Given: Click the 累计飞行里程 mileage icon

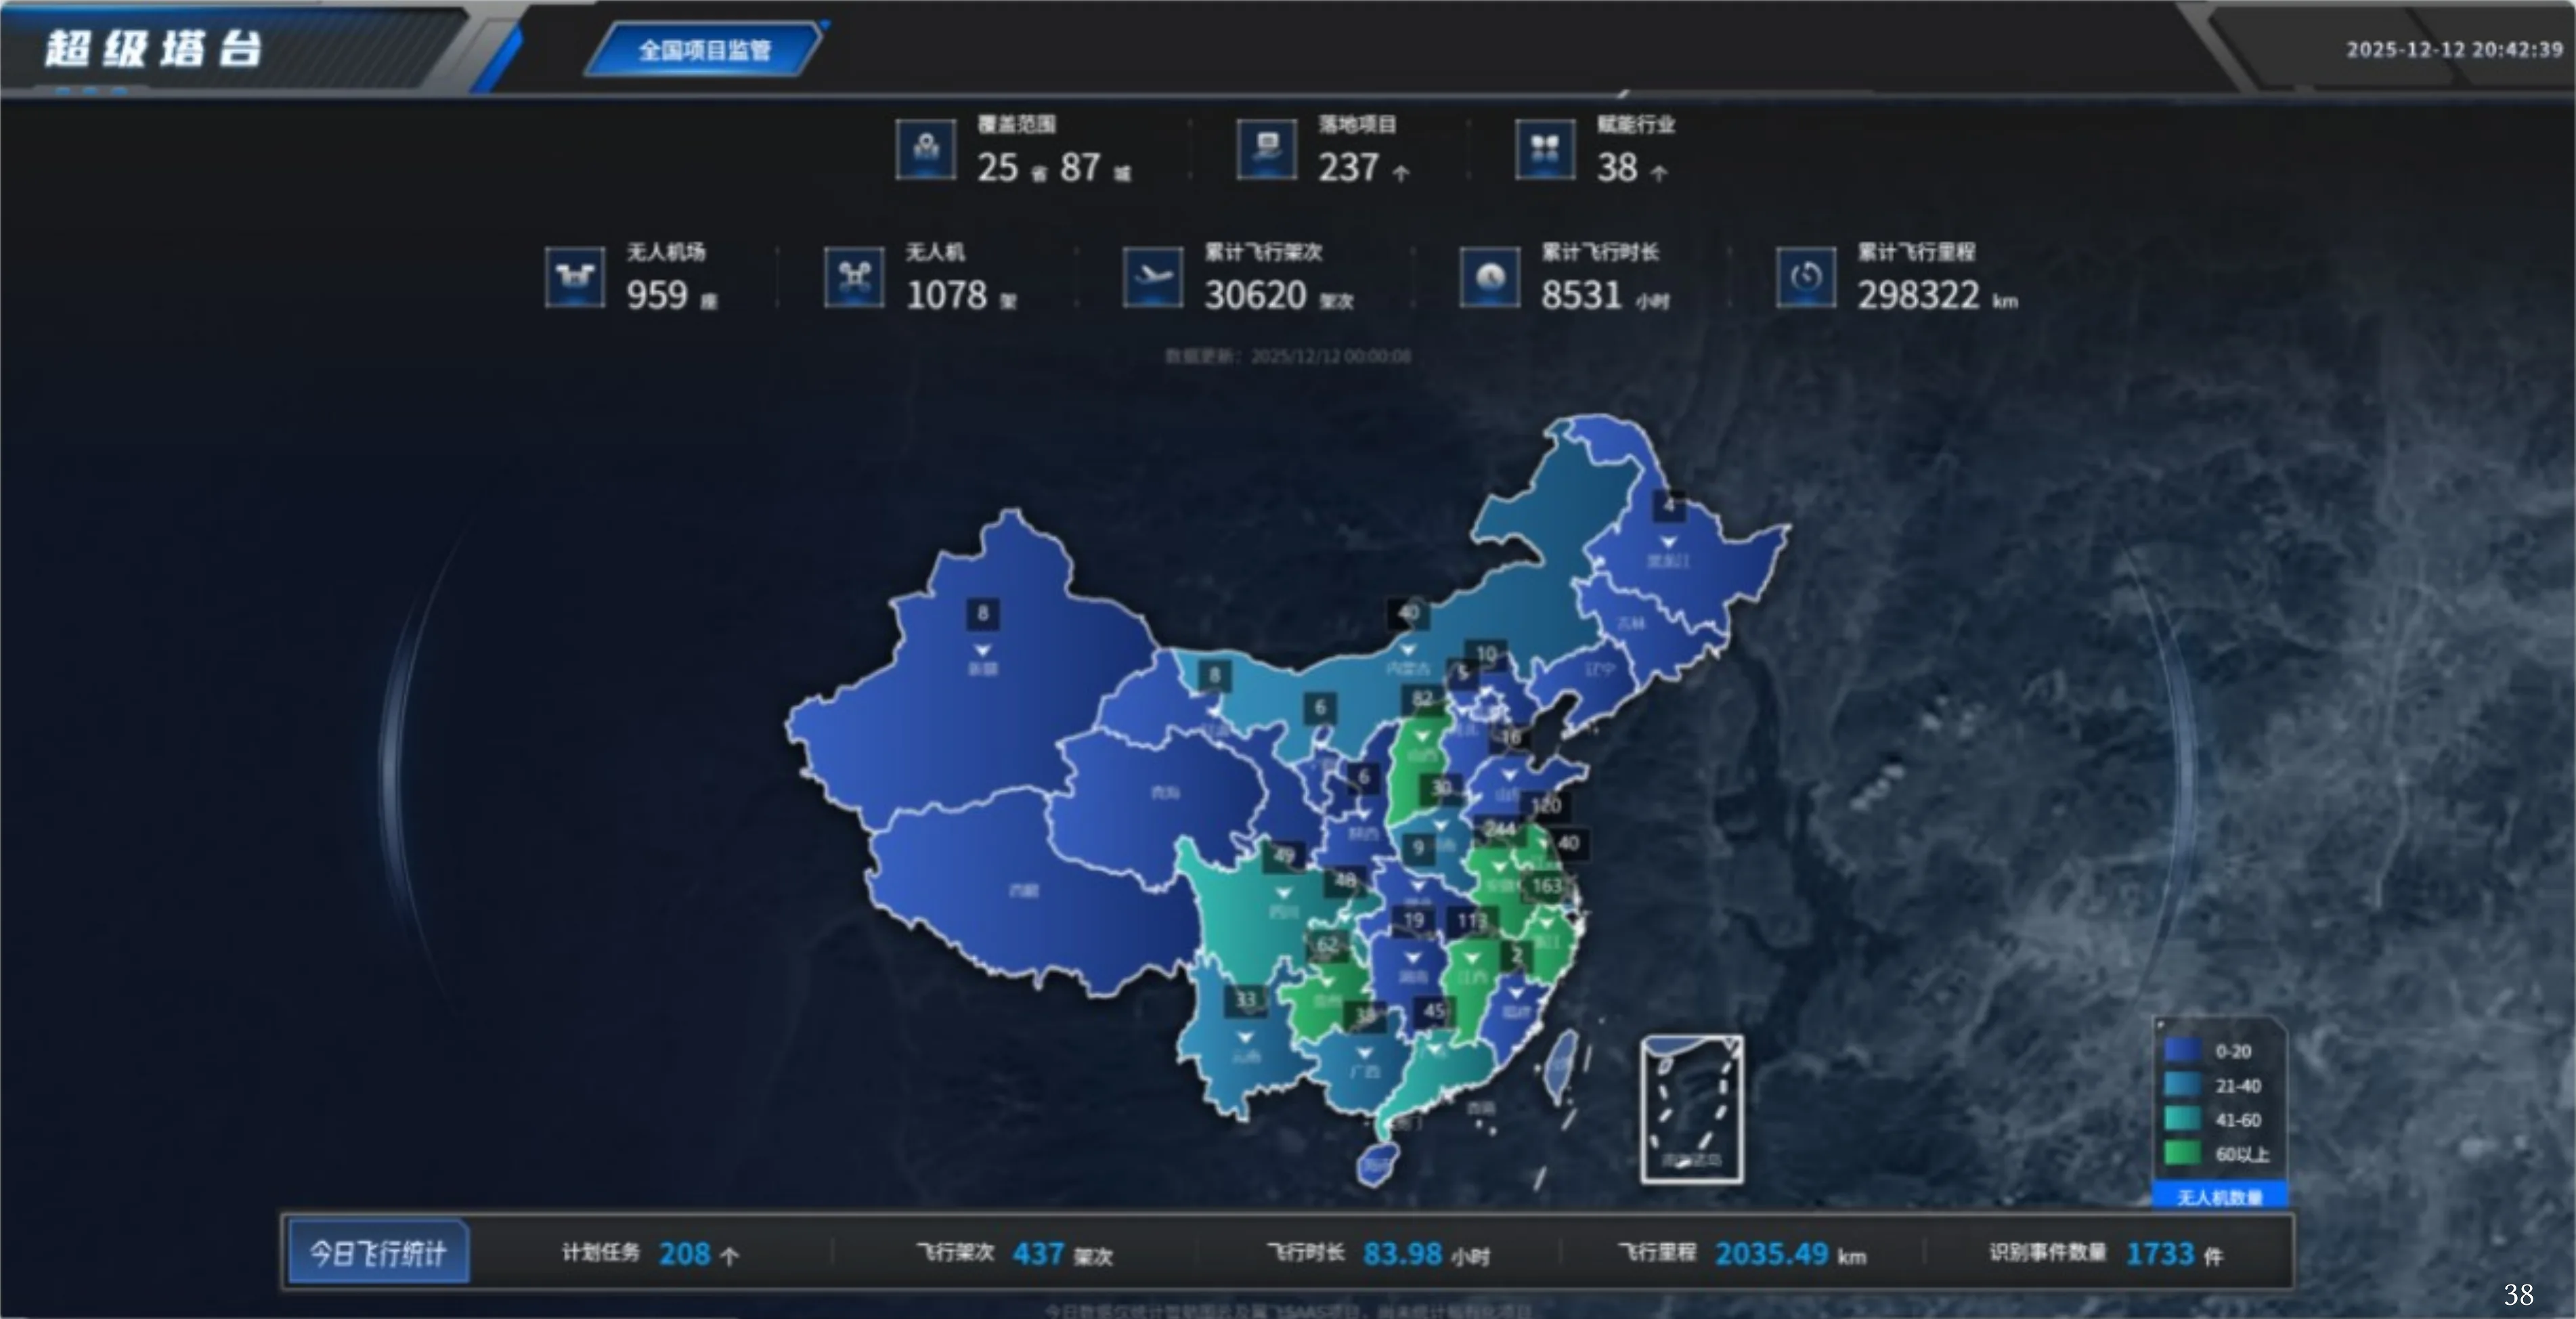Looking at the screenshot, I should 1806,277.
